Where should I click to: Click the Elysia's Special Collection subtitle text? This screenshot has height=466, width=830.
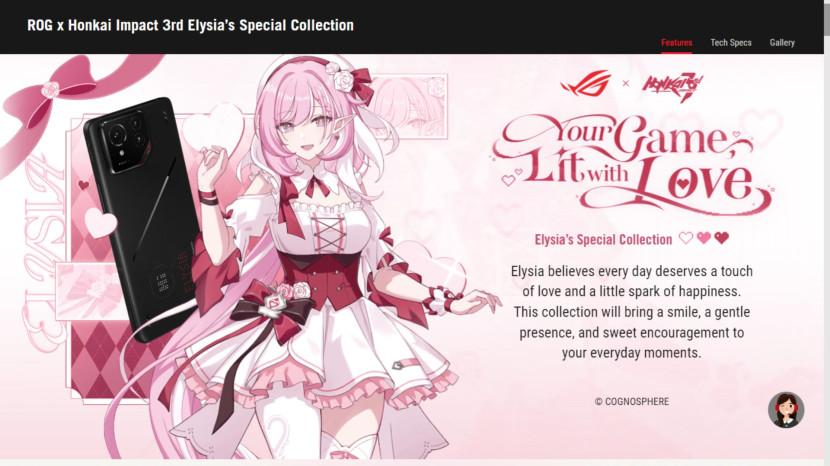click(603, 240)
